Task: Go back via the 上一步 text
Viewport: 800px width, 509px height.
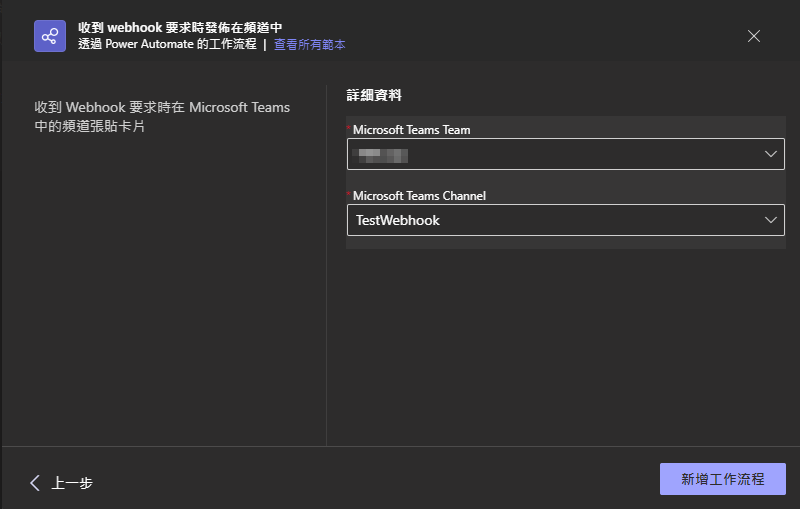Action: click(72, 483)
